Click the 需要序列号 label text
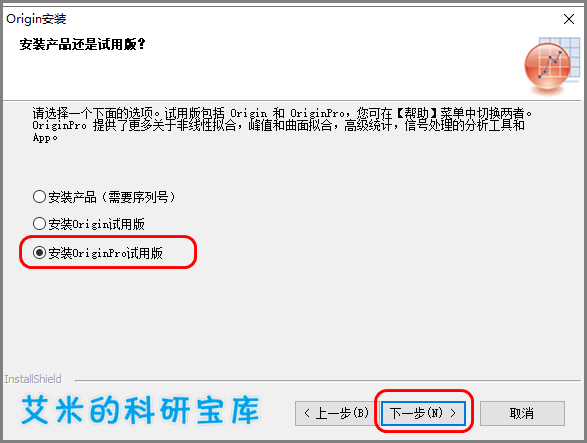This screenshot has height=443, width=587. click(138, 197)
